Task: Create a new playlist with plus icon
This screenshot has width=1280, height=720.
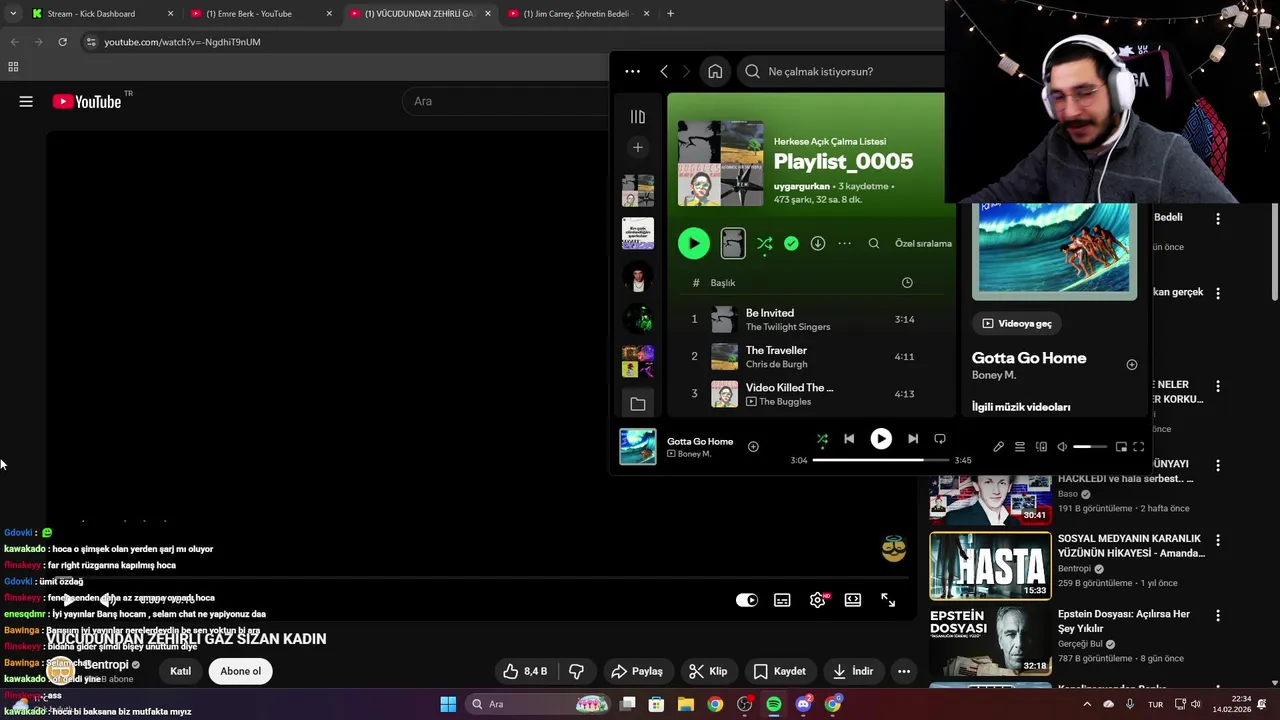Action: tap(638, 147)
